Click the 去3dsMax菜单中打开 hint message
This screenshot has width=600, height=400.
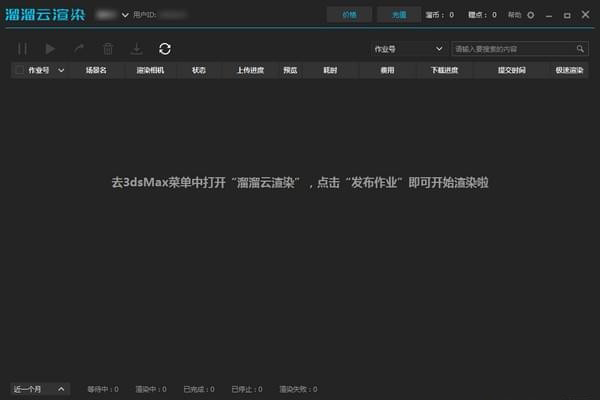point(300,183)
